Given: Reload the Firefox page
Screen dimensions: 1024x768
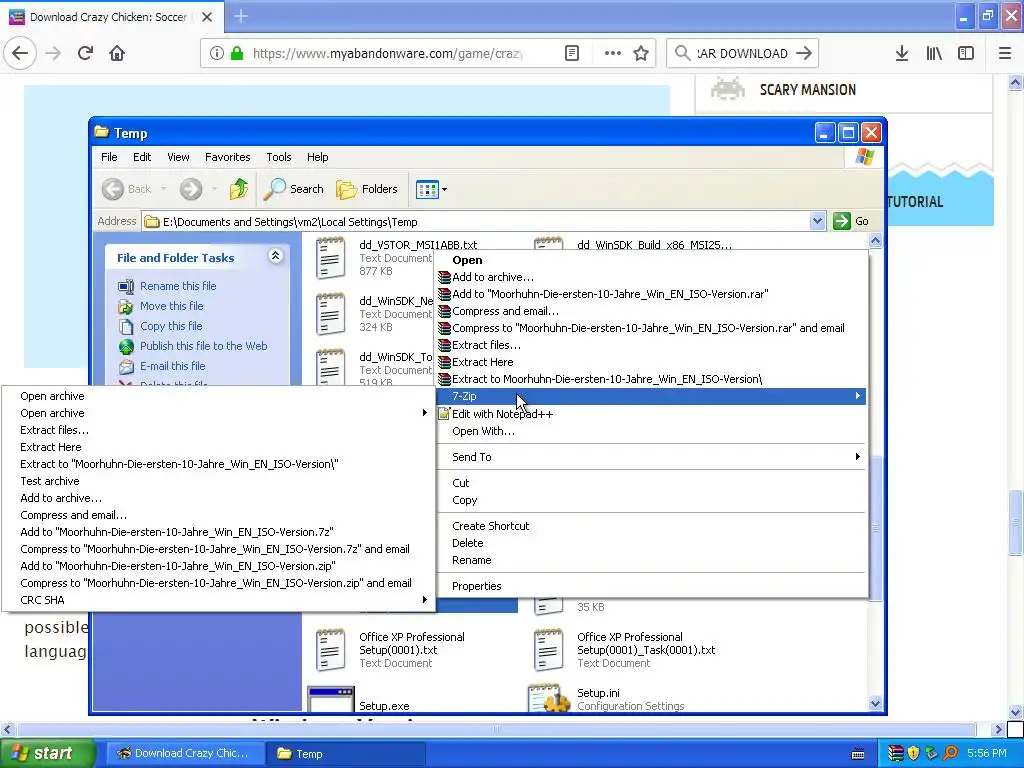Looking at the screenshot, I should click(x=85, y=54).
